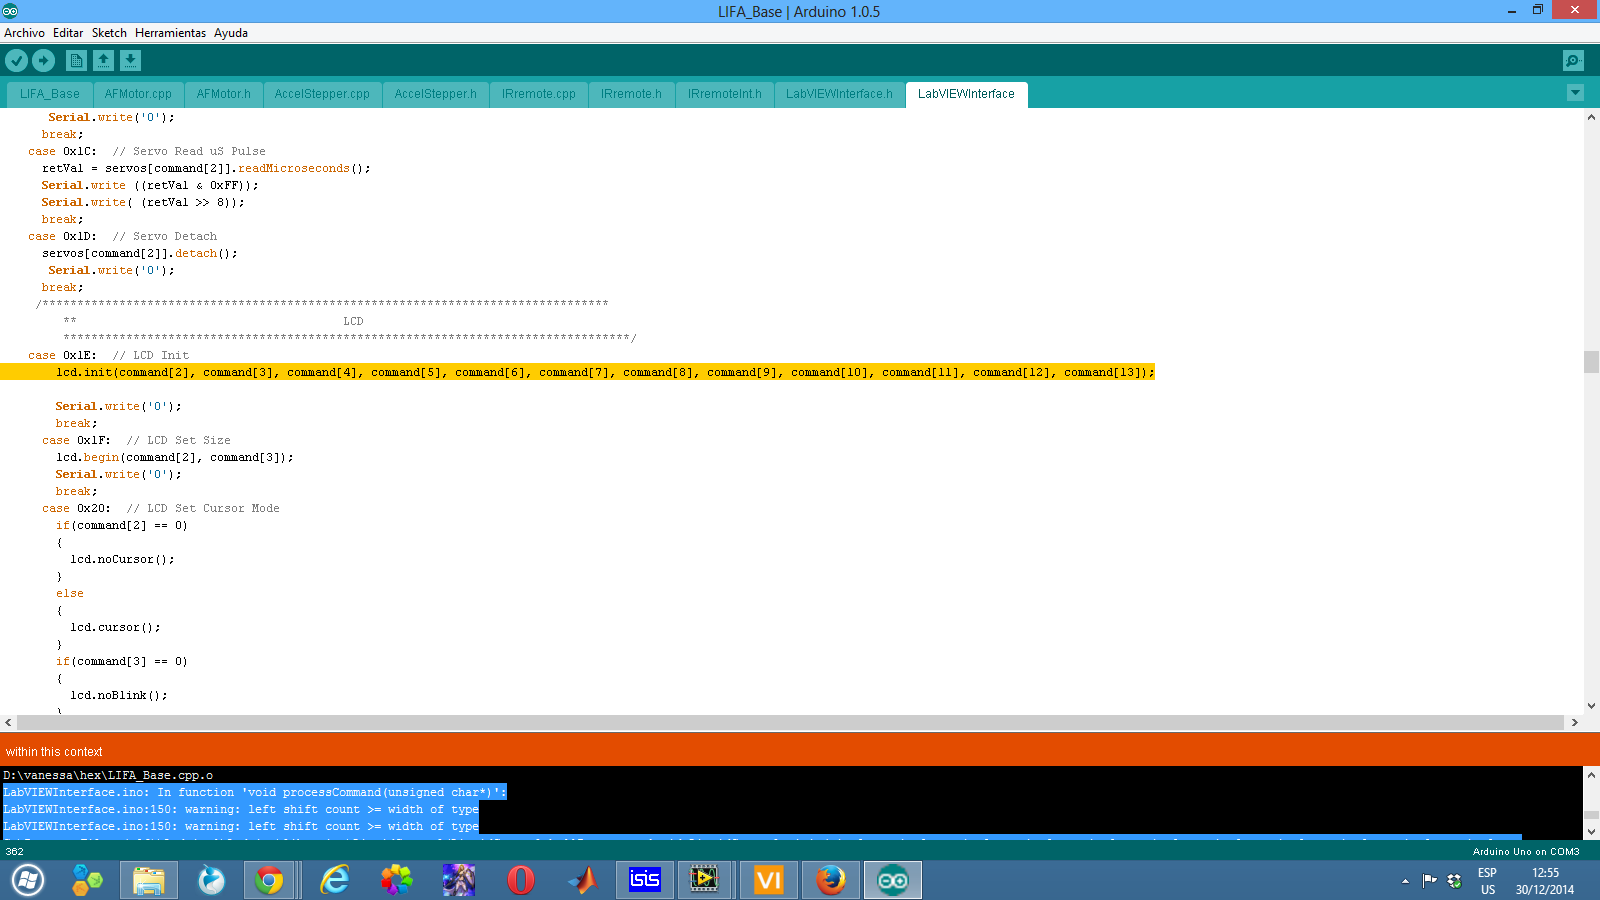The height and width of the screenshot is (900, 1600).
Task: Click the editor vertical scrollbar thumb
Action: 1591,361
